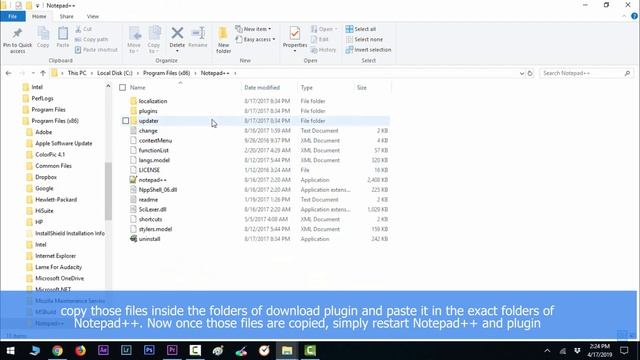Click the Properties checkmark icon
The image size is (640, 360).
(295, 33)
